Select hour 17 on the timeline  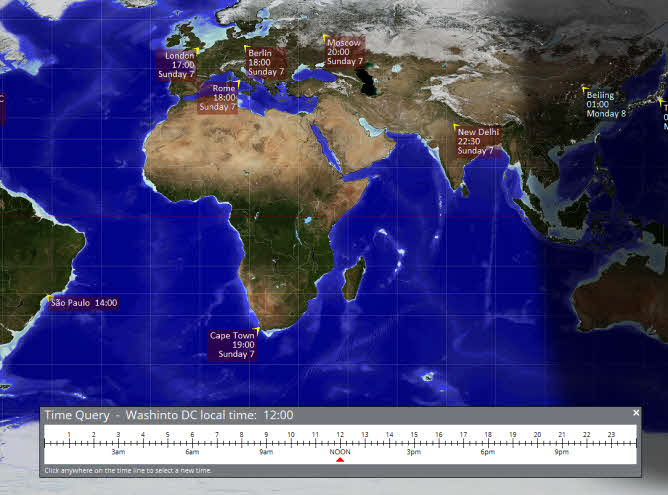pyautogui.click(x=464, y=435)
